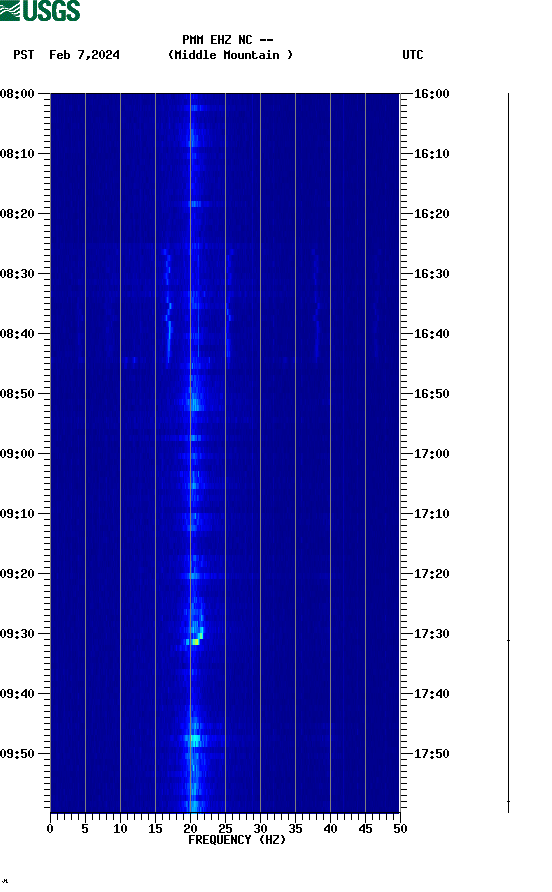Click the seismogram amplitude trace line at right

(508, 453)
